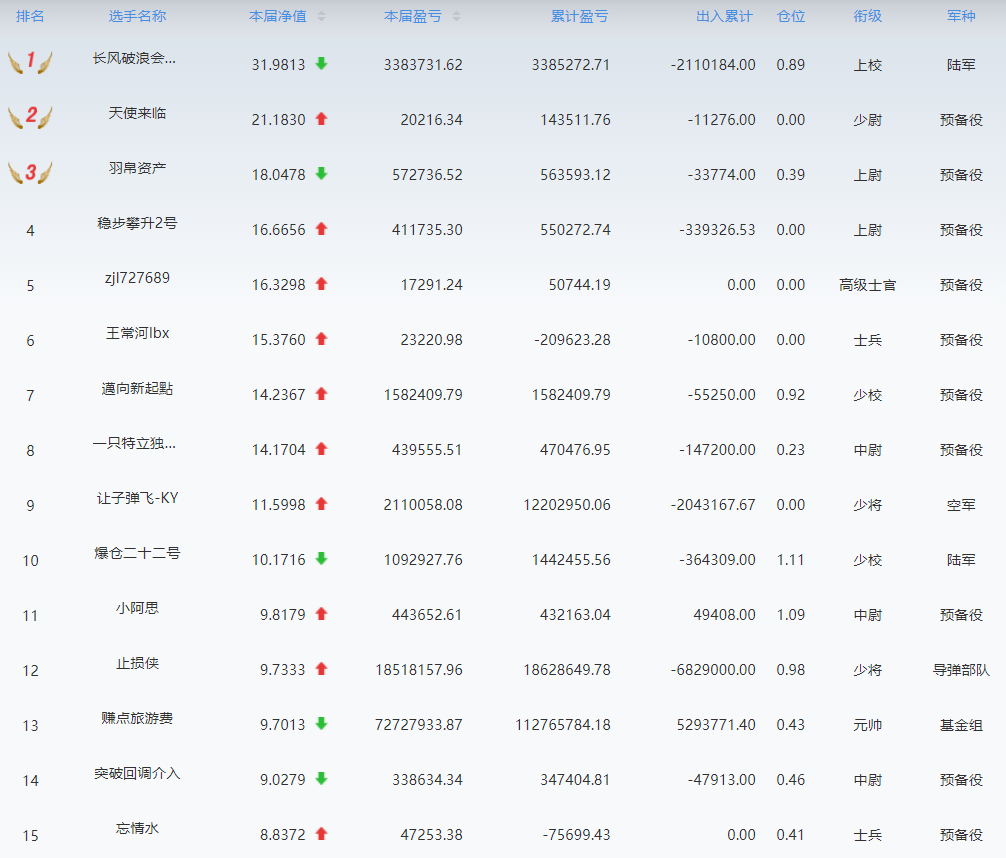Click the green down arrow beside 9.0279

tap(321, 779)
